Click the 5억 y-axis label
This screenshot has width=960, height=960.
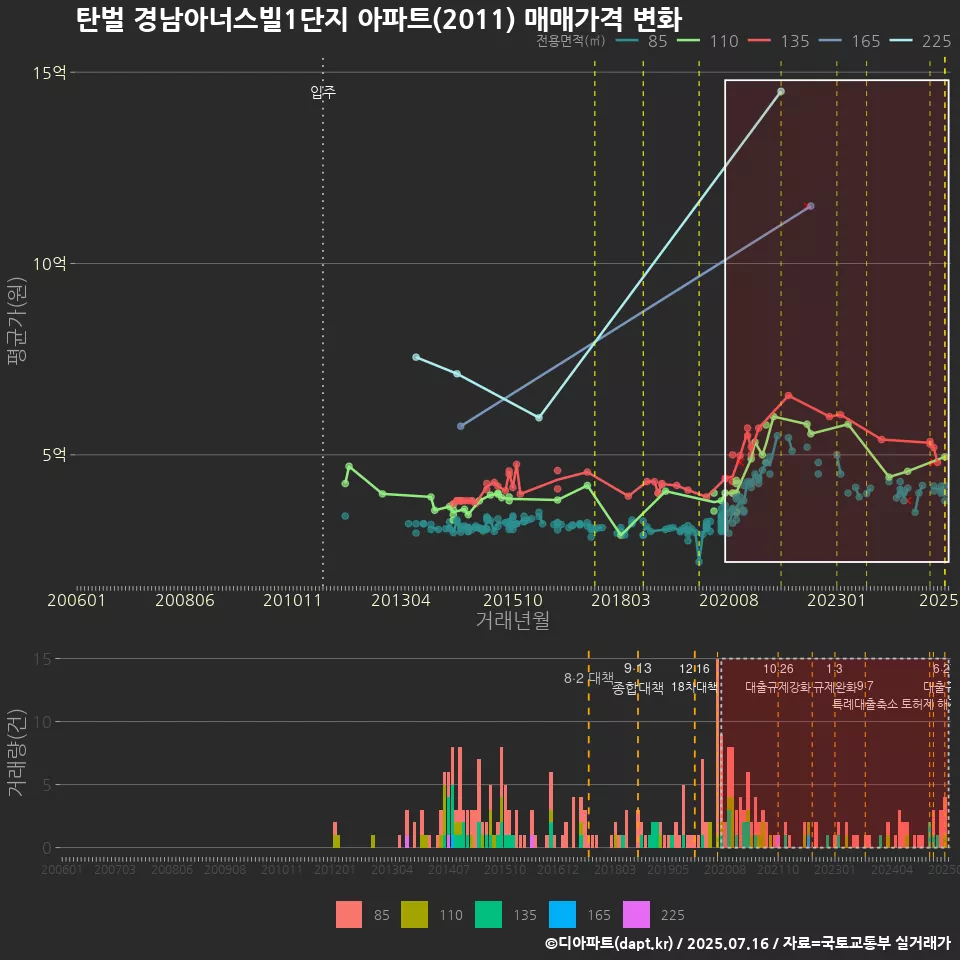click(54, 455)
